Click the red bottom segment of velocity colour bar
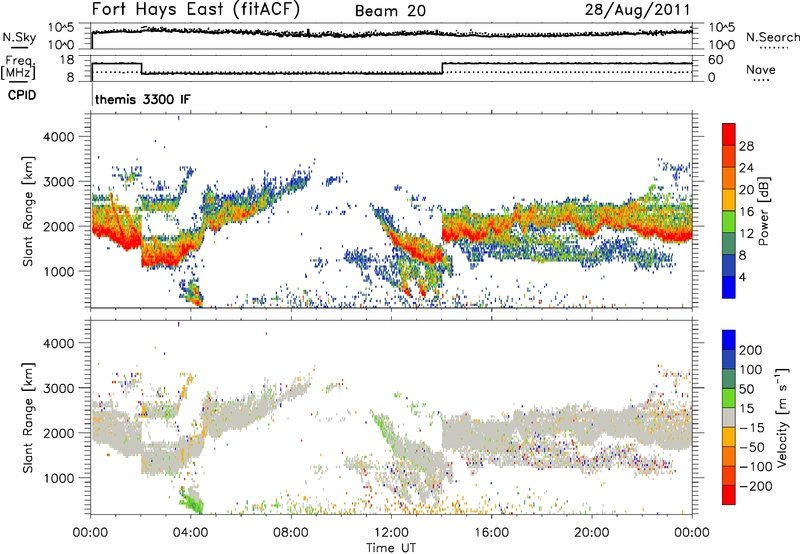The height and width of the screenshot is (554, 800). click(x=729, y=495)
